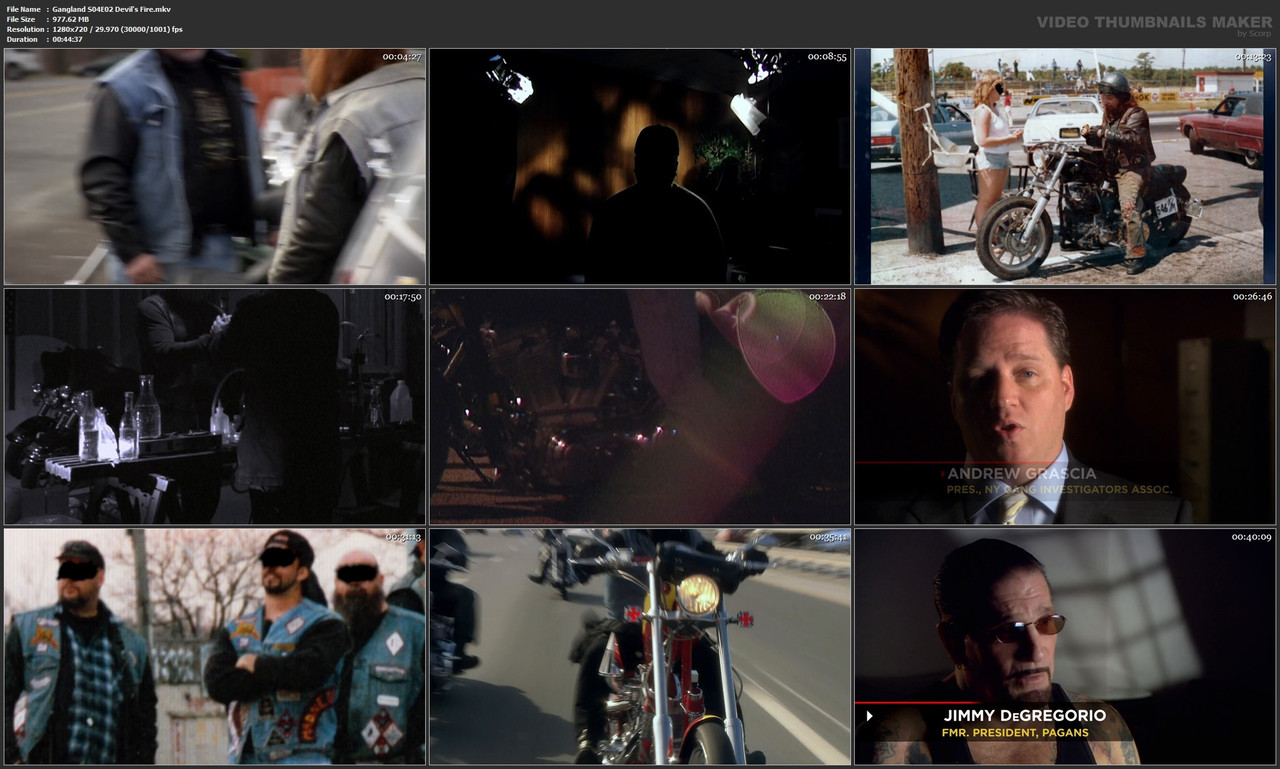Click the duration value 00:44:37
The width and height of the screenshot is (1280, 769).
(67, 39)
